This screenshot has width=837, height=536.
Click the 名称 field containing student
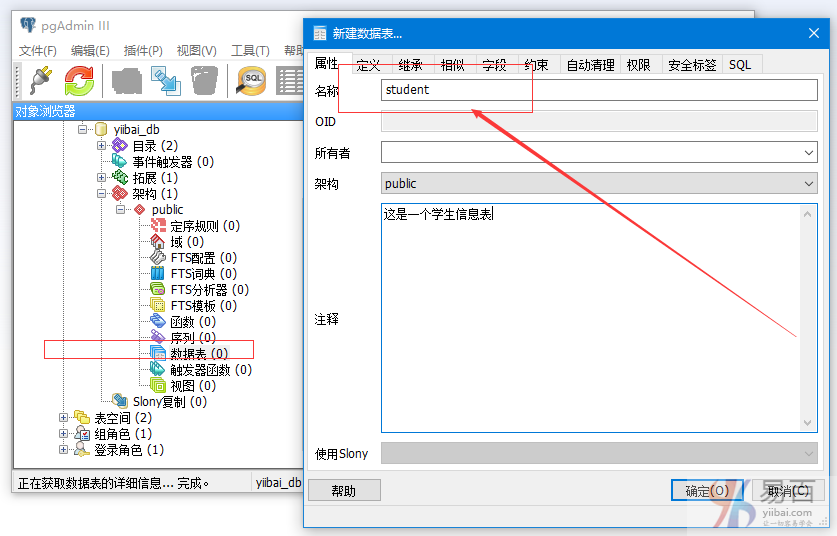tap(599, 90)
